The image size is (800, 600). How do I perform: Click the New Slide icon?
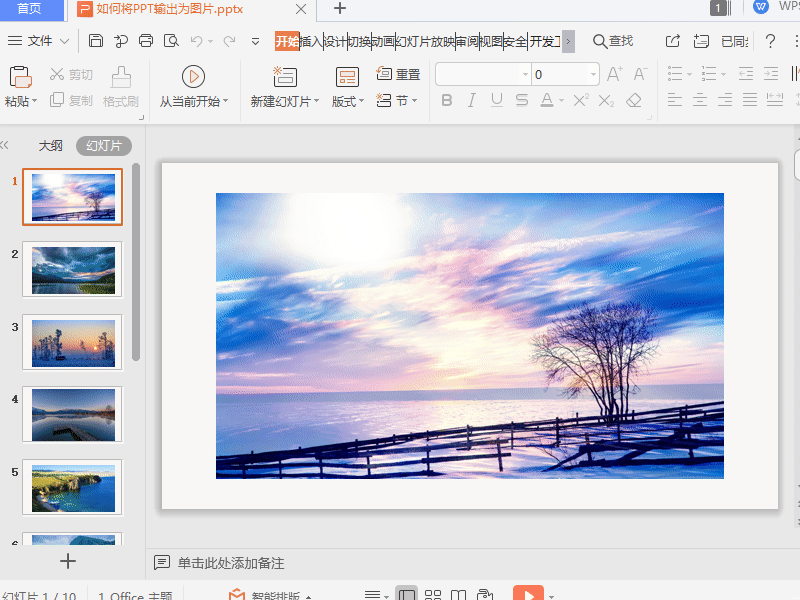point(285,78)
